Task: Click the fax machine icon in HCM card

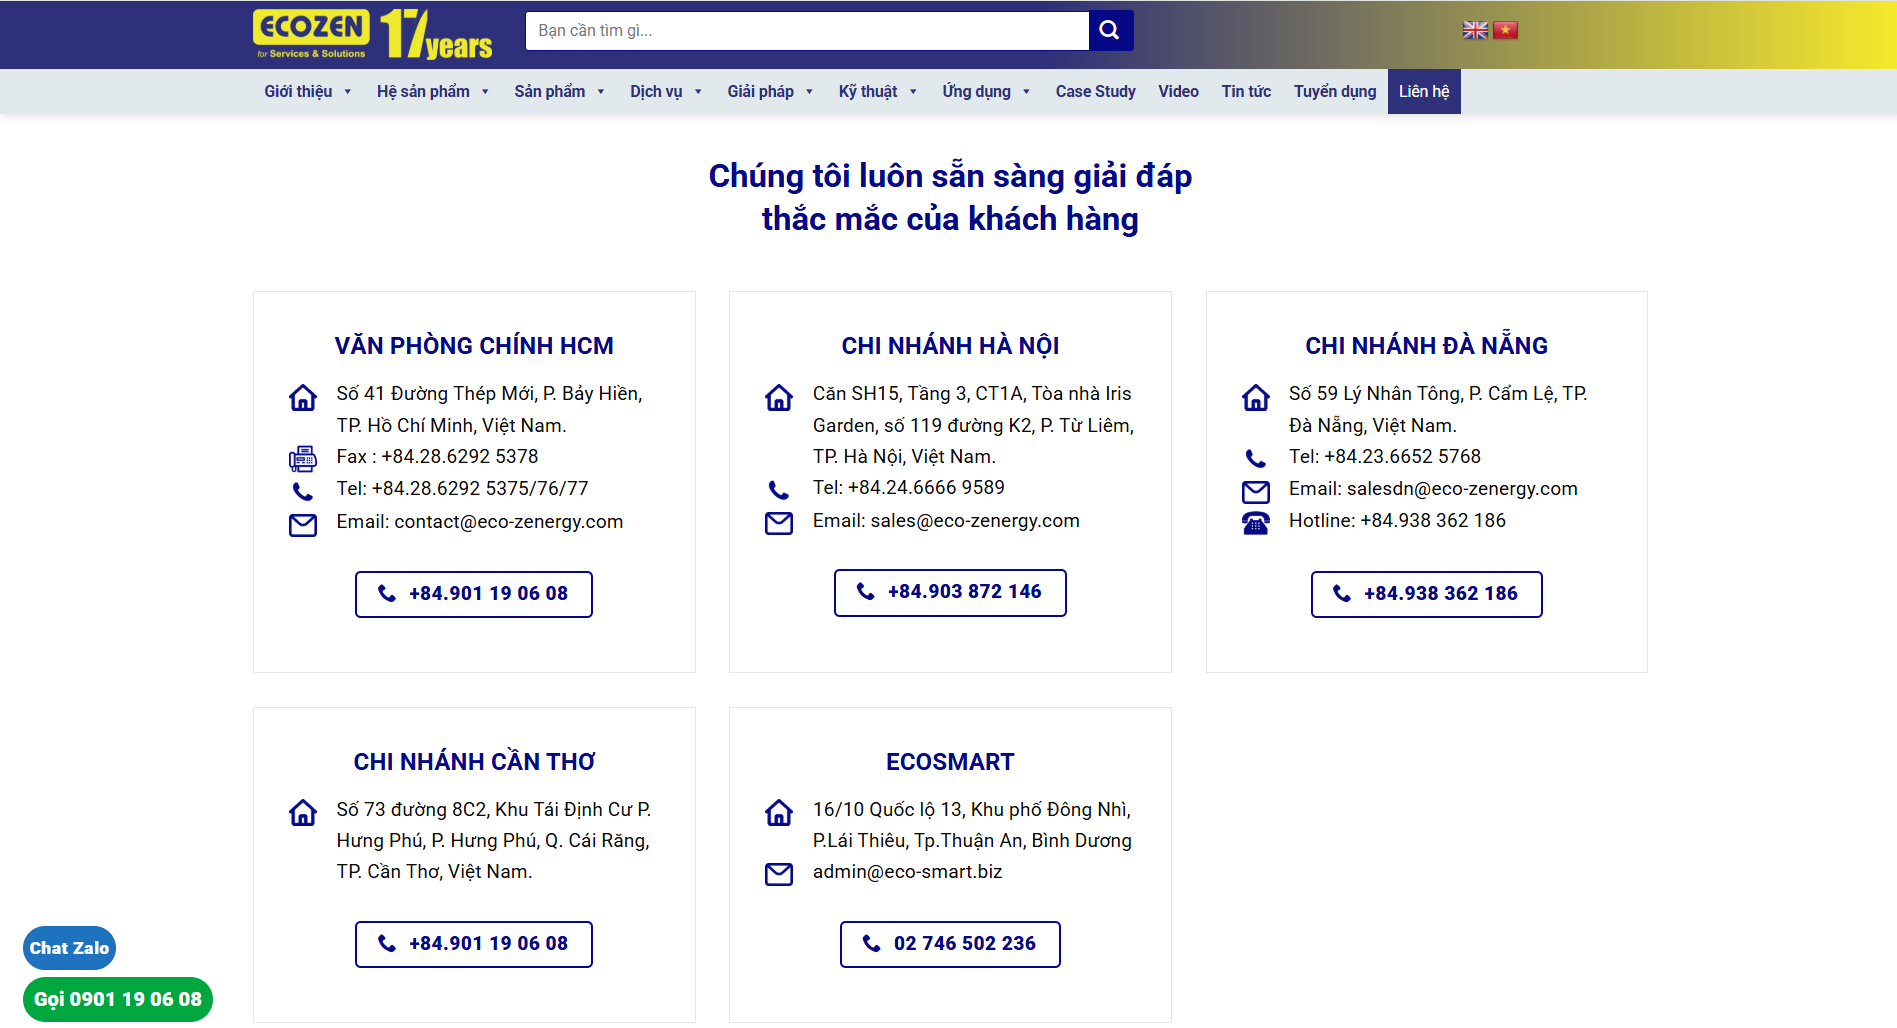Action: (303, 458)
